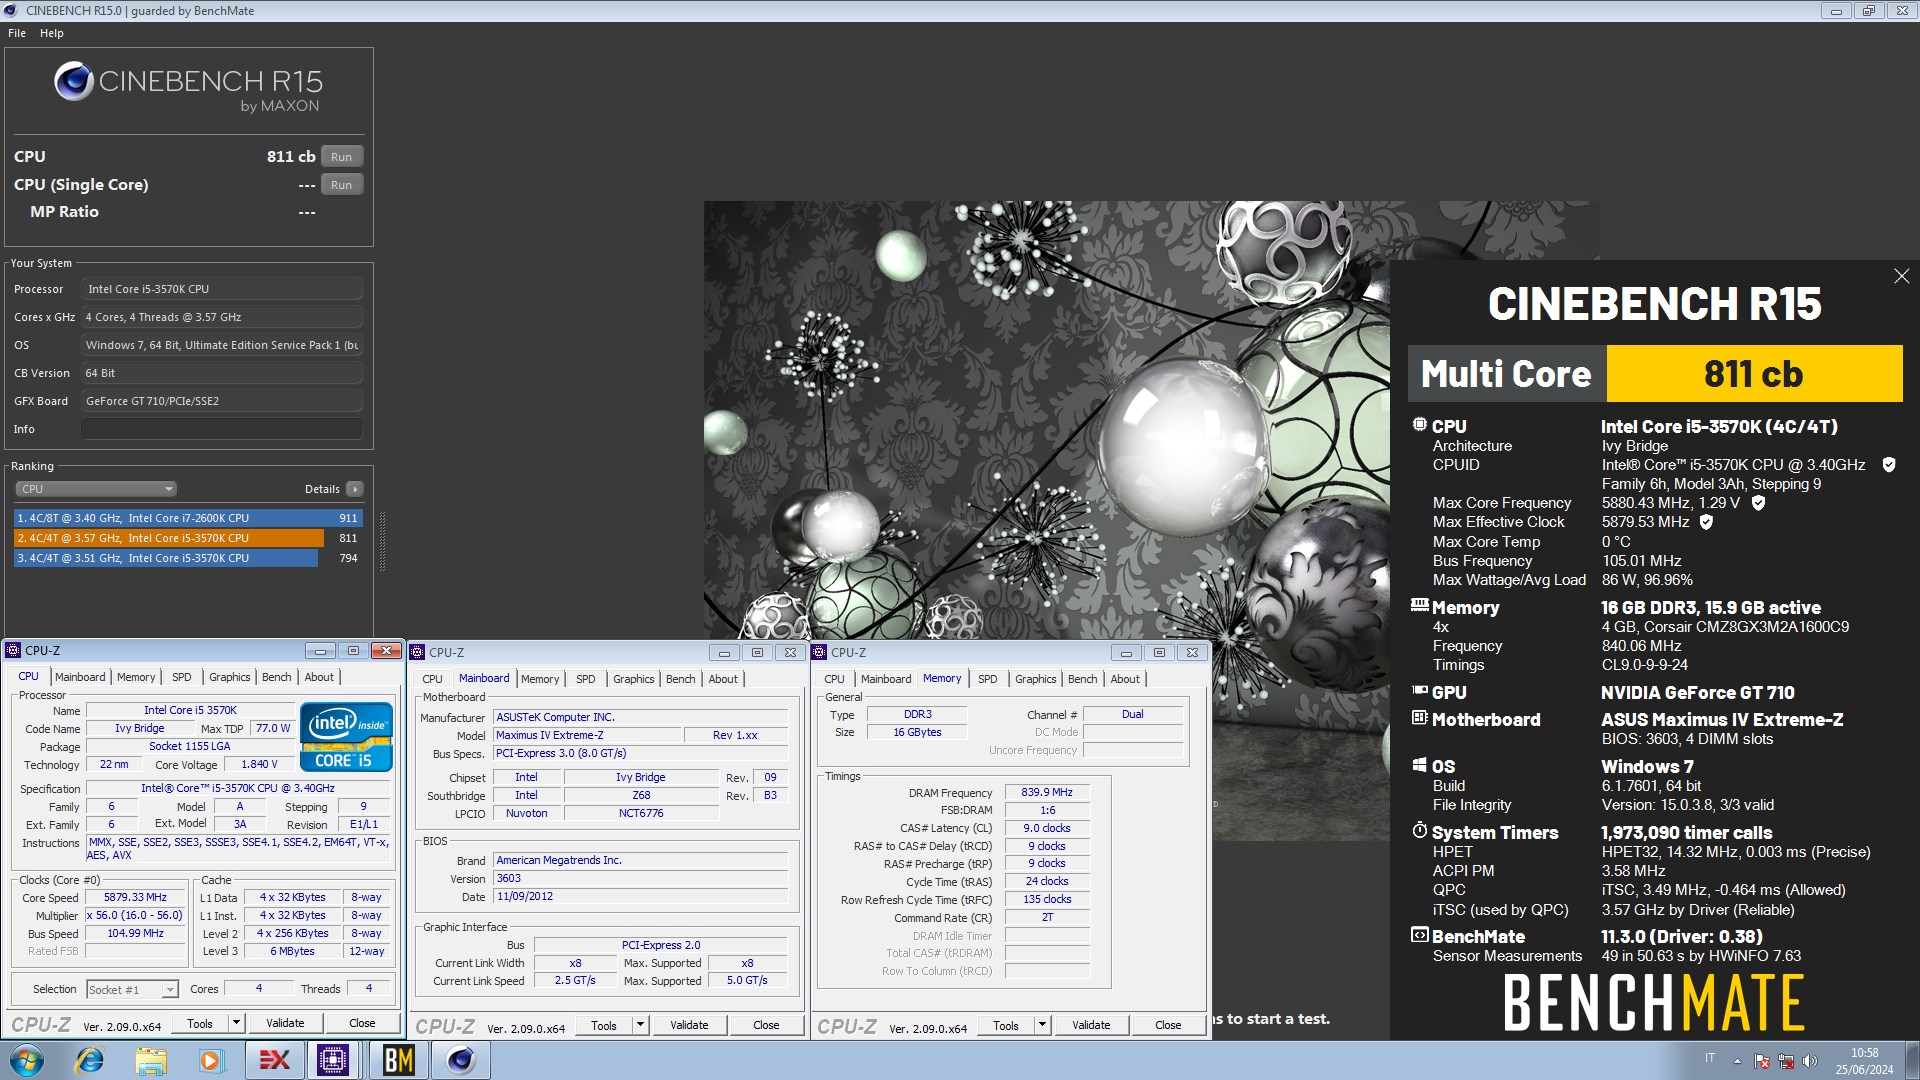Open Windows Media Player from taskbar
The height and width of the screenshot is (1080, 1920).
[210, 1060]
